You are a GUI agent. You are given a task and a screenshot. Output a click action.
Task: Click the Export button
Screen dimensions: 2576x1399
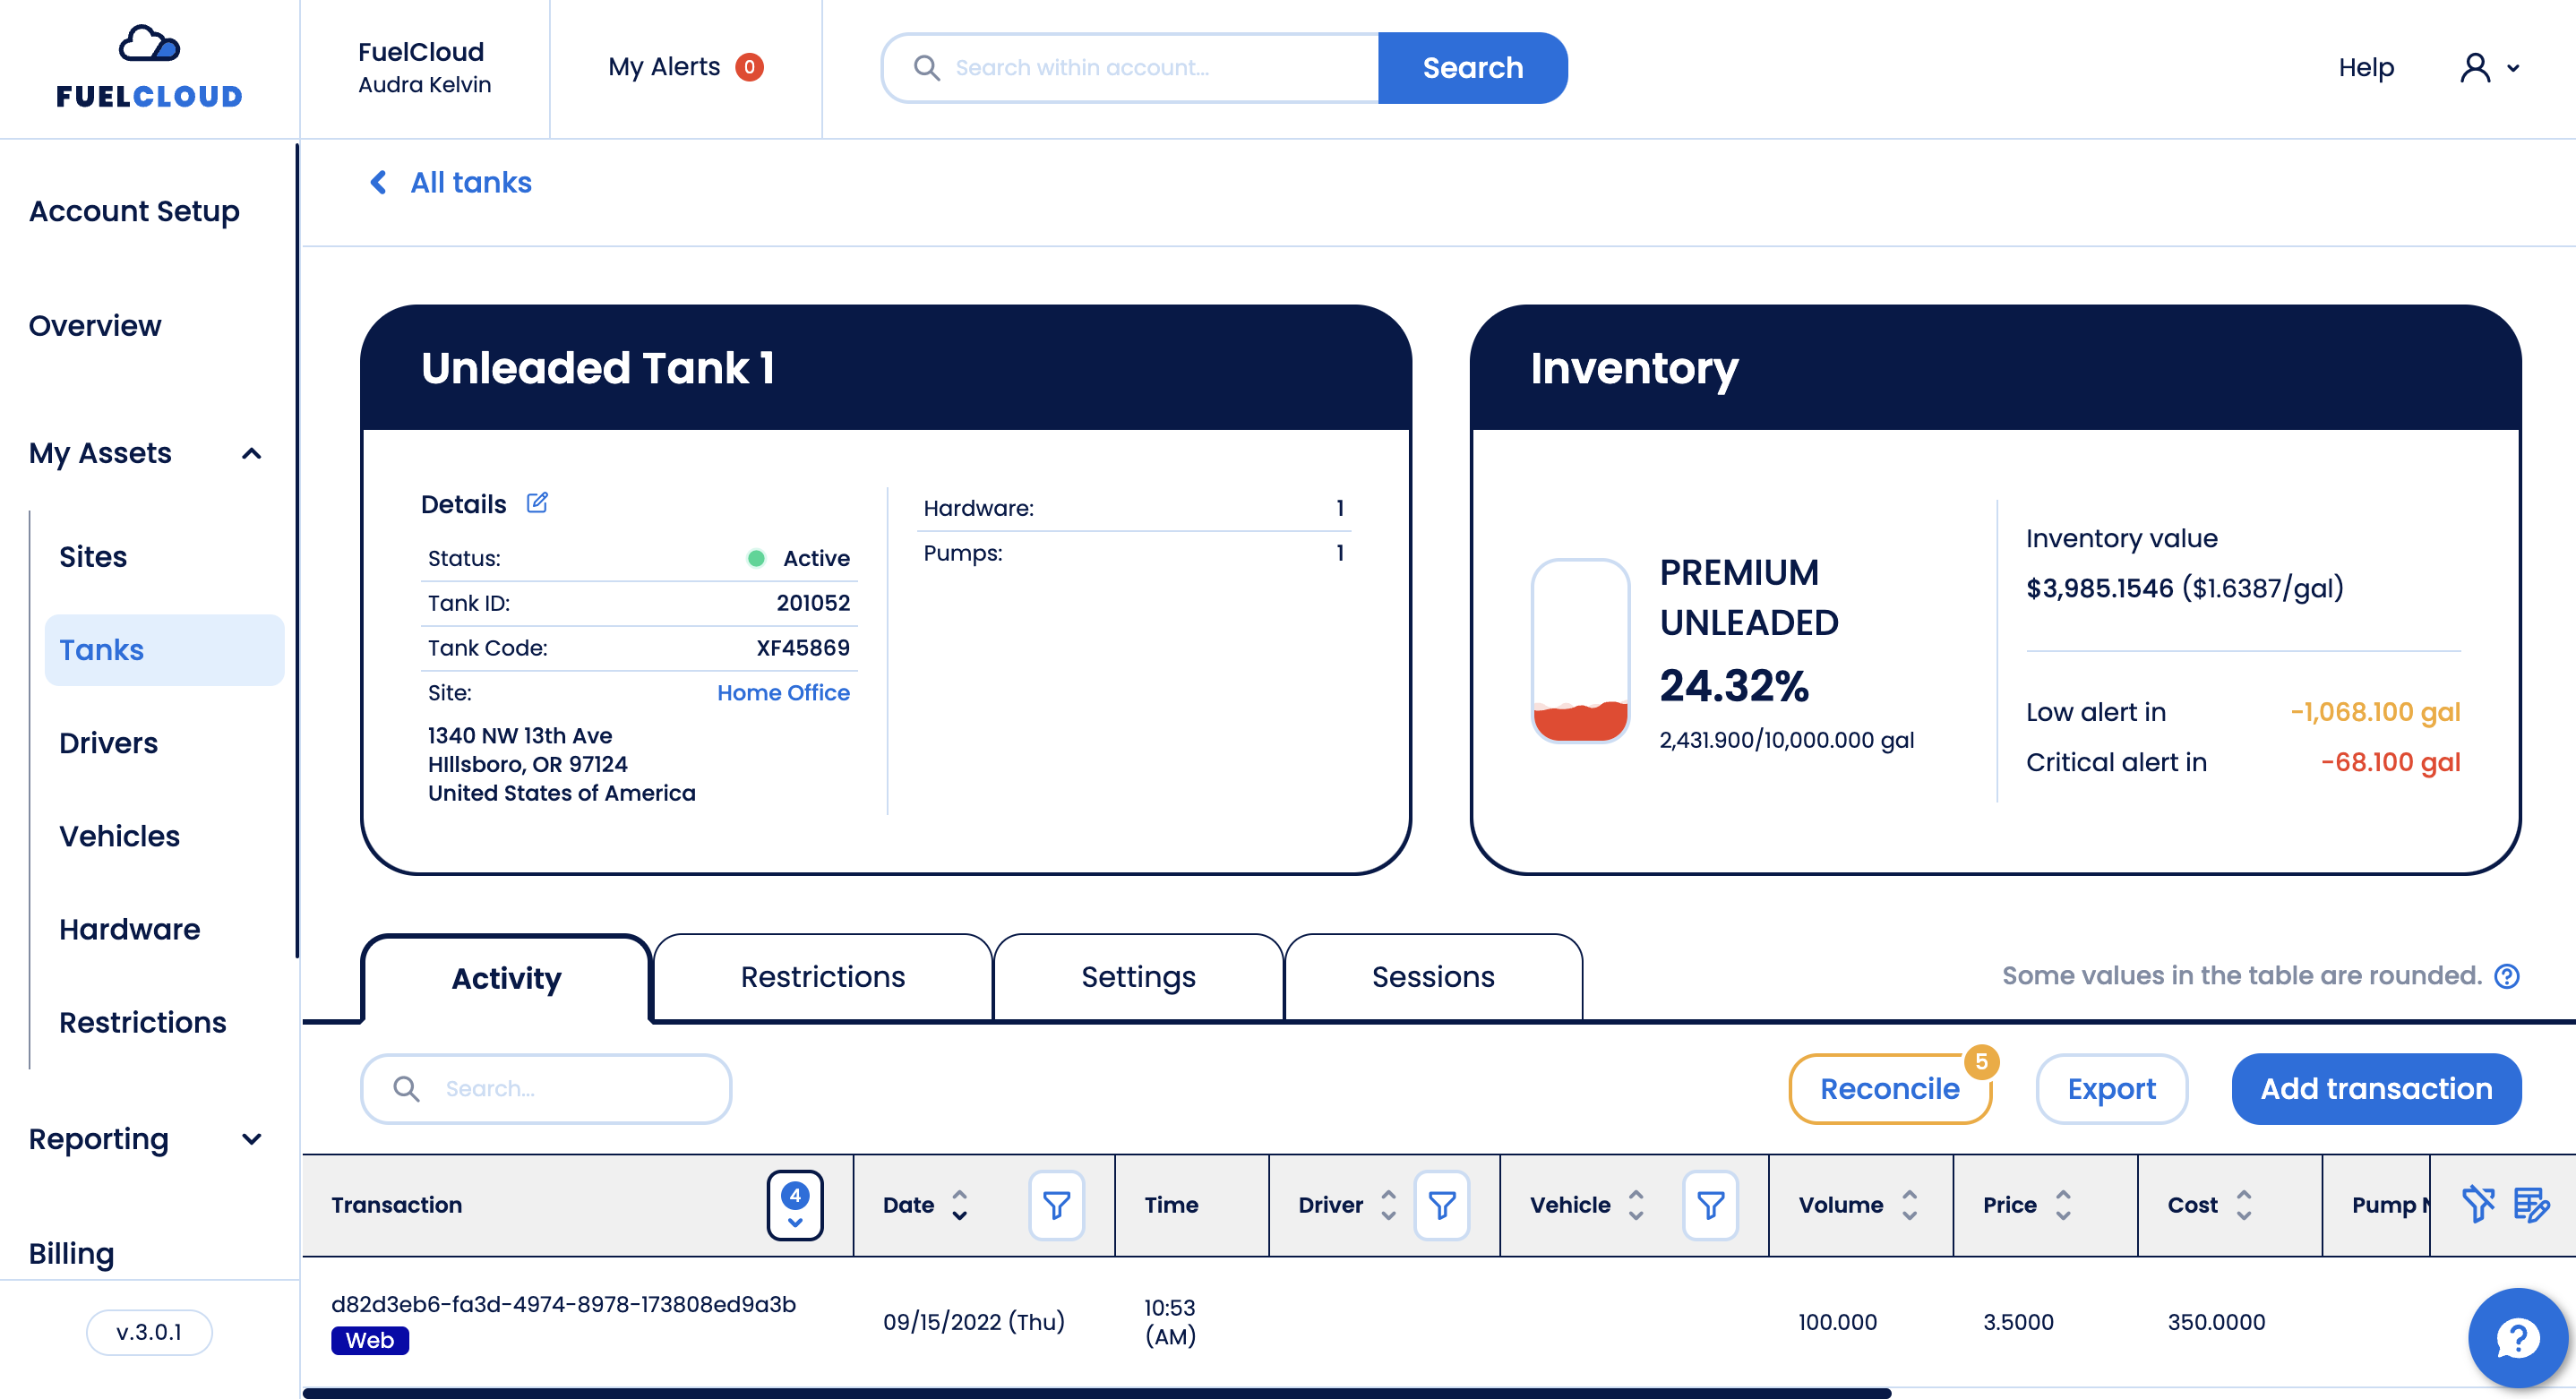point(2111,1089)
